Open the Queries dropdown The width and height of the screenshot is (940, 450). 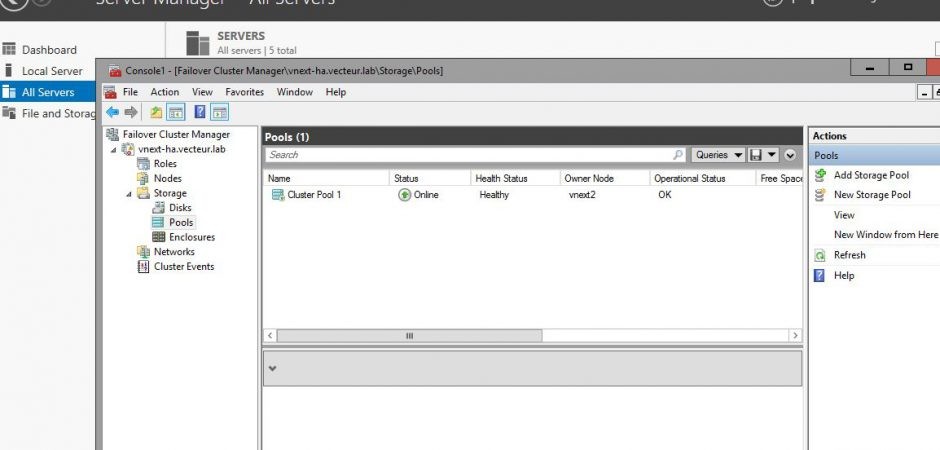tap(718, 155)
